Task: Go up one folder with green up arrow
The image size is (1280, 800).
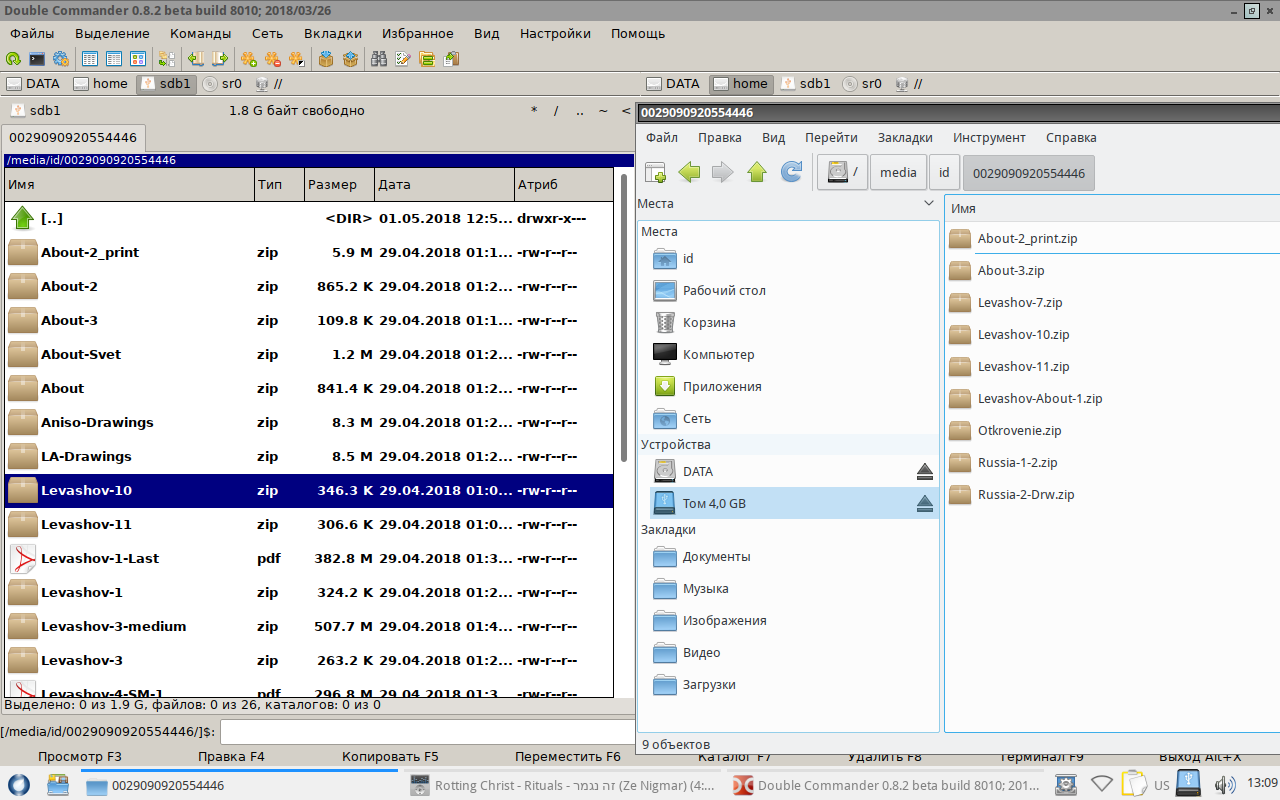Action: pyautogui.click(x=757, y=173)
